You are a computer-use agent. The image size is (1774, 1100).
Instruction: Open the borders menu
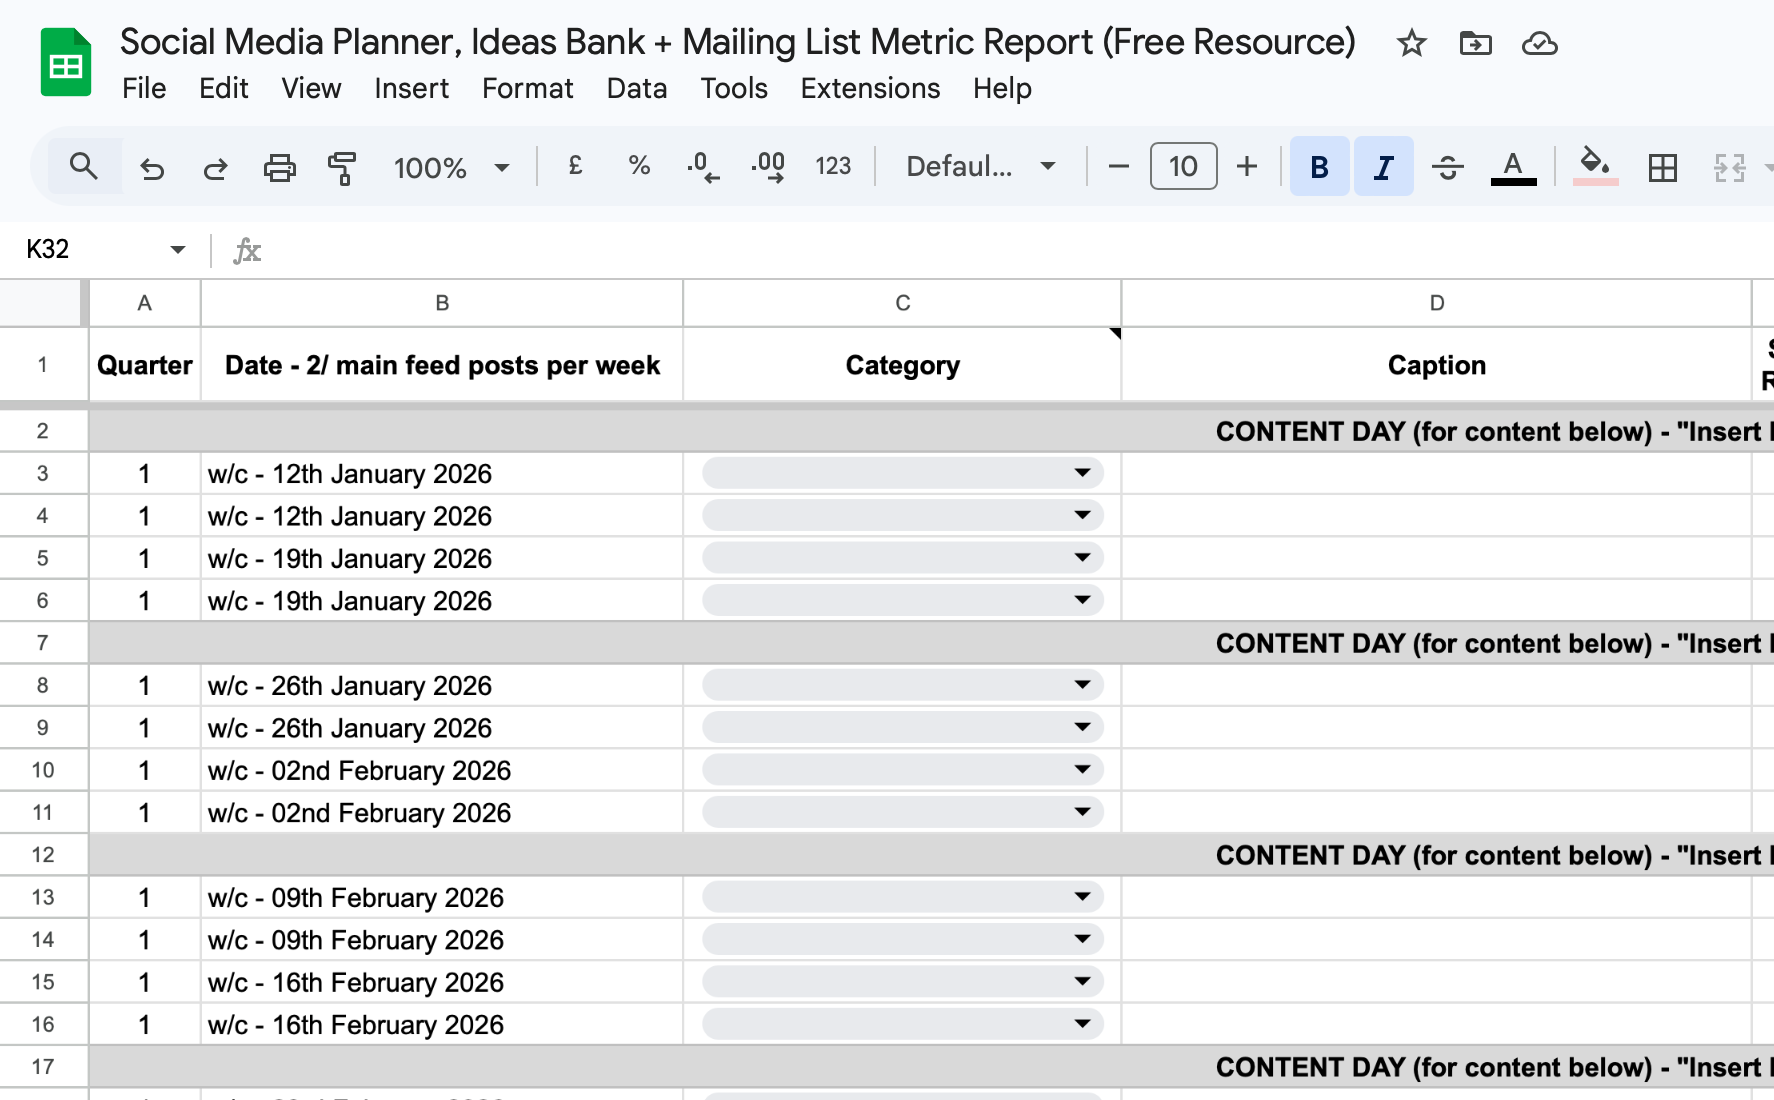pos(1661,166)
